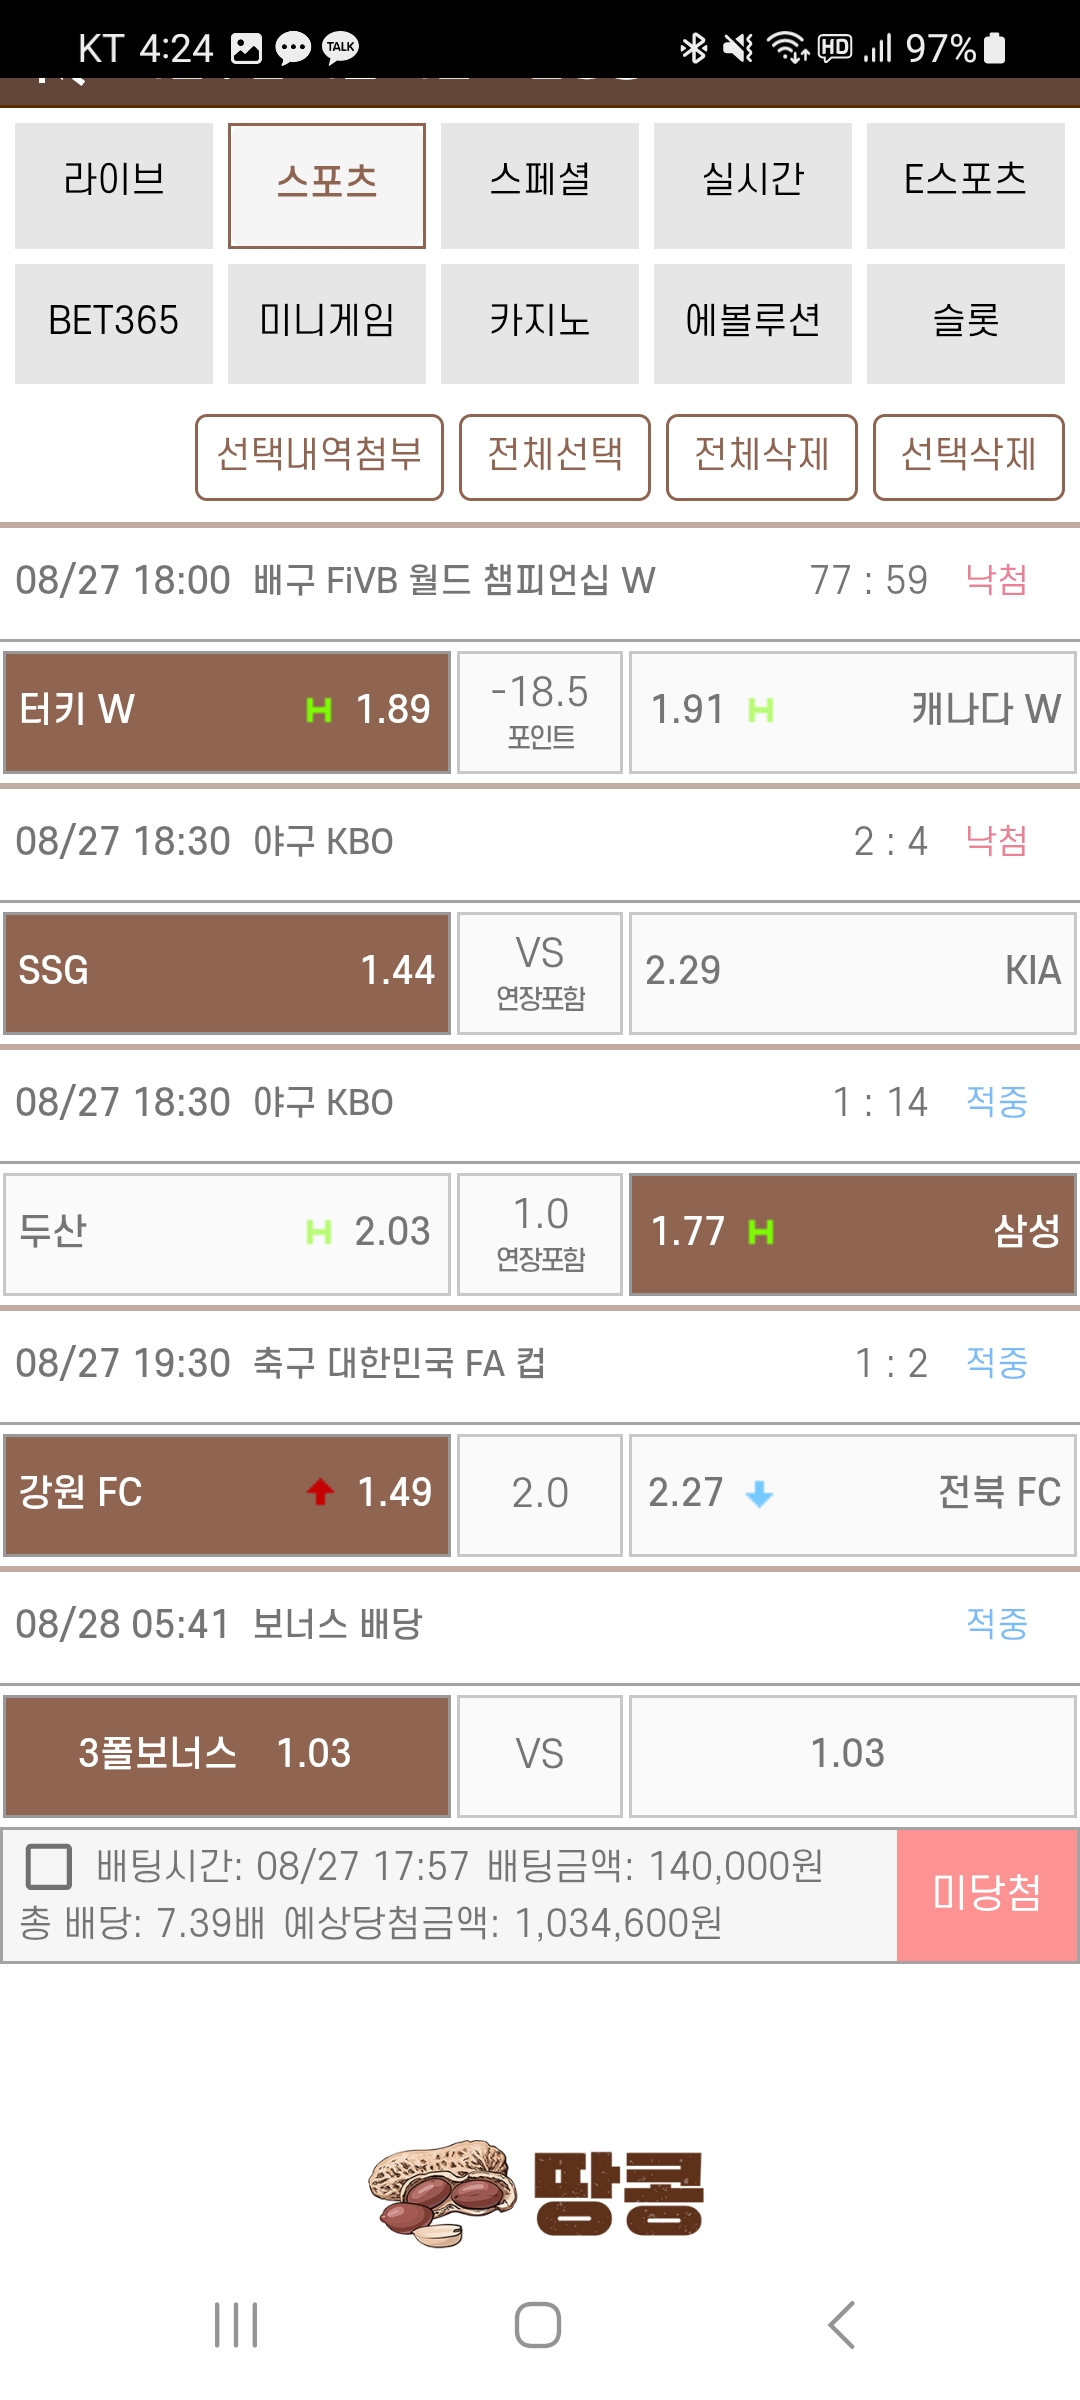Select the 삼성 1.77 odds cell

[852, 1234]
